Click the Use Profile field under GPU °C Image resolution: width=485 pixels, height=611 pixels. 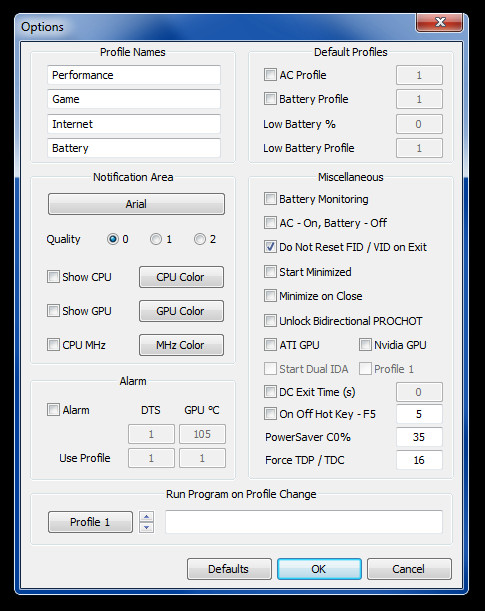point(202,458)
